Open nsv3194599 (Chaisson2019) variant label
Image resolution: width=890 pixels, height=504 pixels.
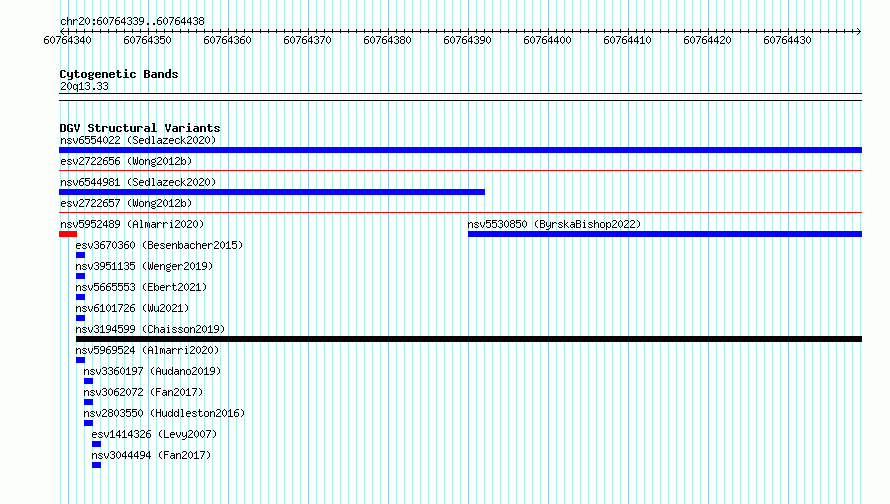150,329
